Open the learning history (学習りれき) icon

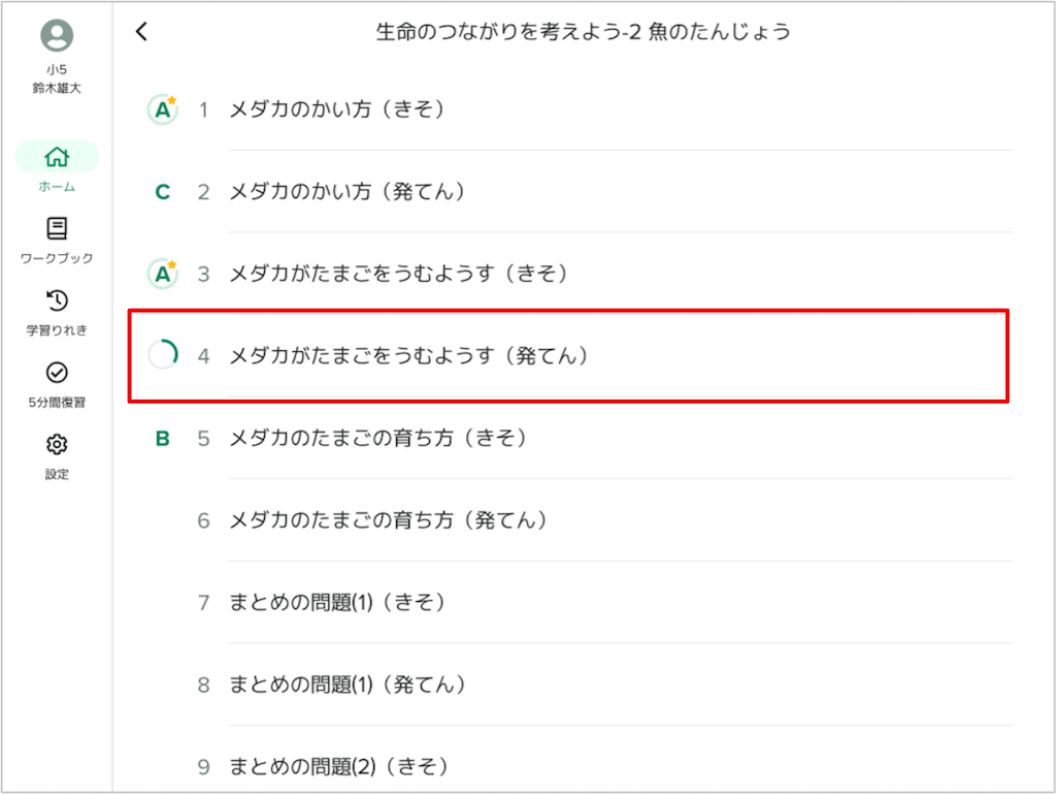tap(57, 301)
